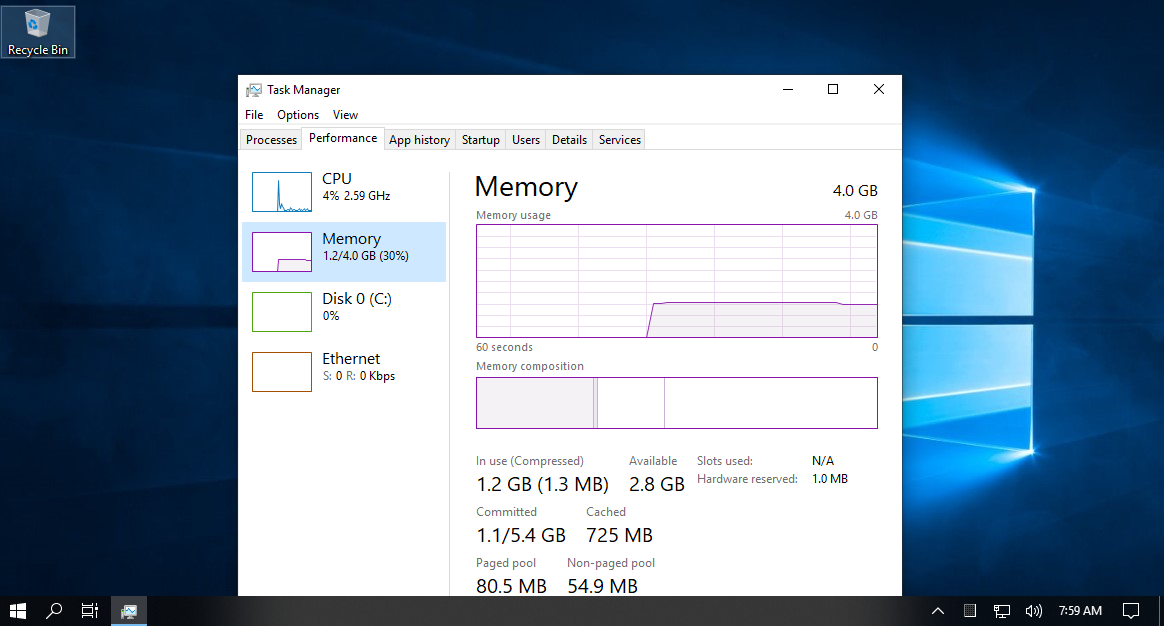Click the '1.0 MB' hardware reserved value
Viewport: 1164px width, 626px height.
tap(830, 479)
